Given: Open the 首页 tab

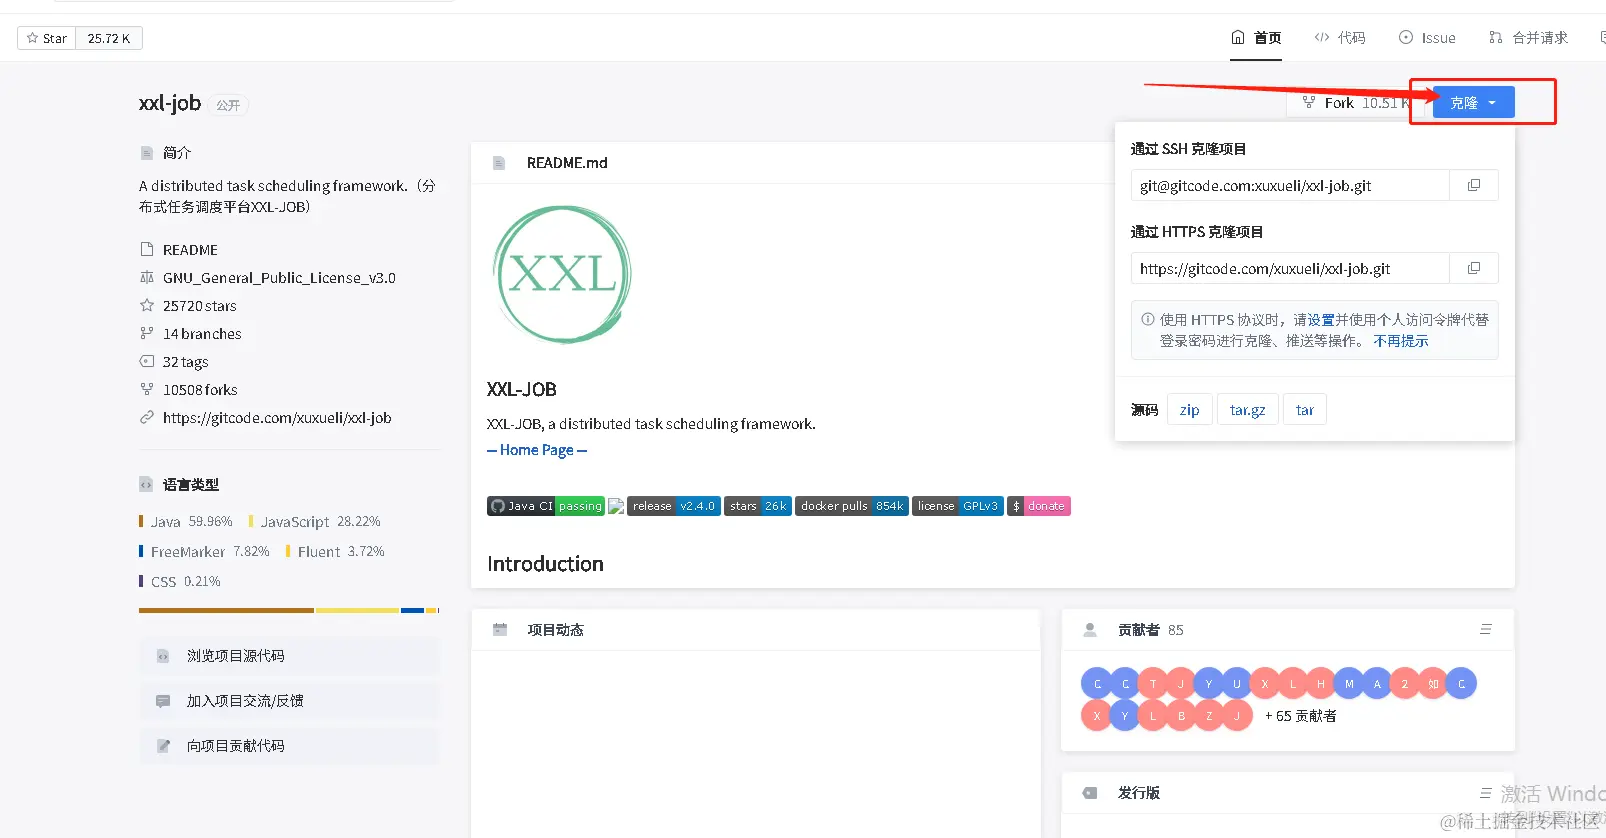Looking at the screenshot, I should (x=1256, y=38).
